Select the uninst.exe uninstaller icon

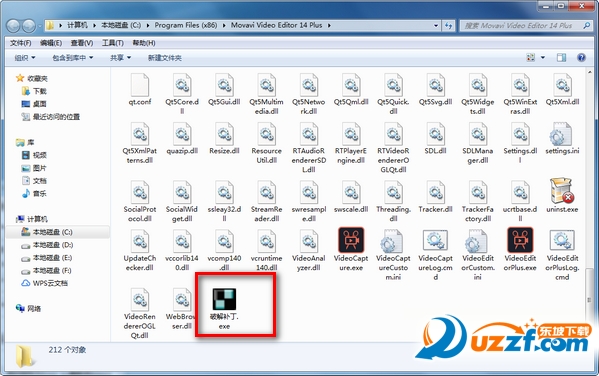tap(562, 191)
